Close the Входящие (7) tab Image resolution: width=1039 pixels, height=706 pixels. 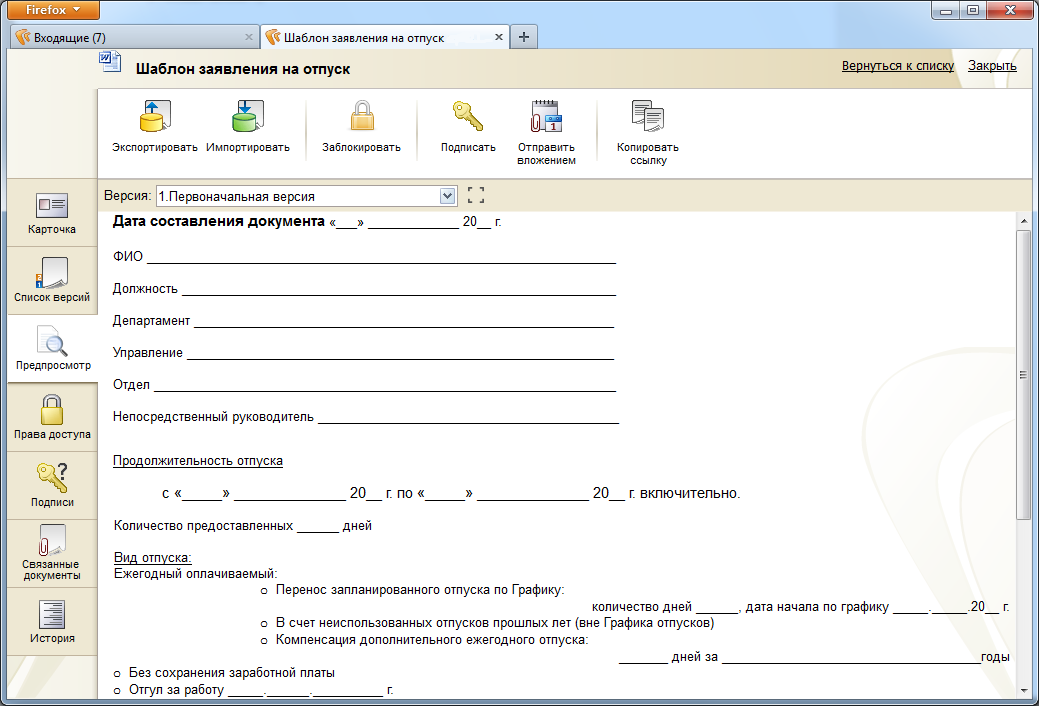coord(248,37)
